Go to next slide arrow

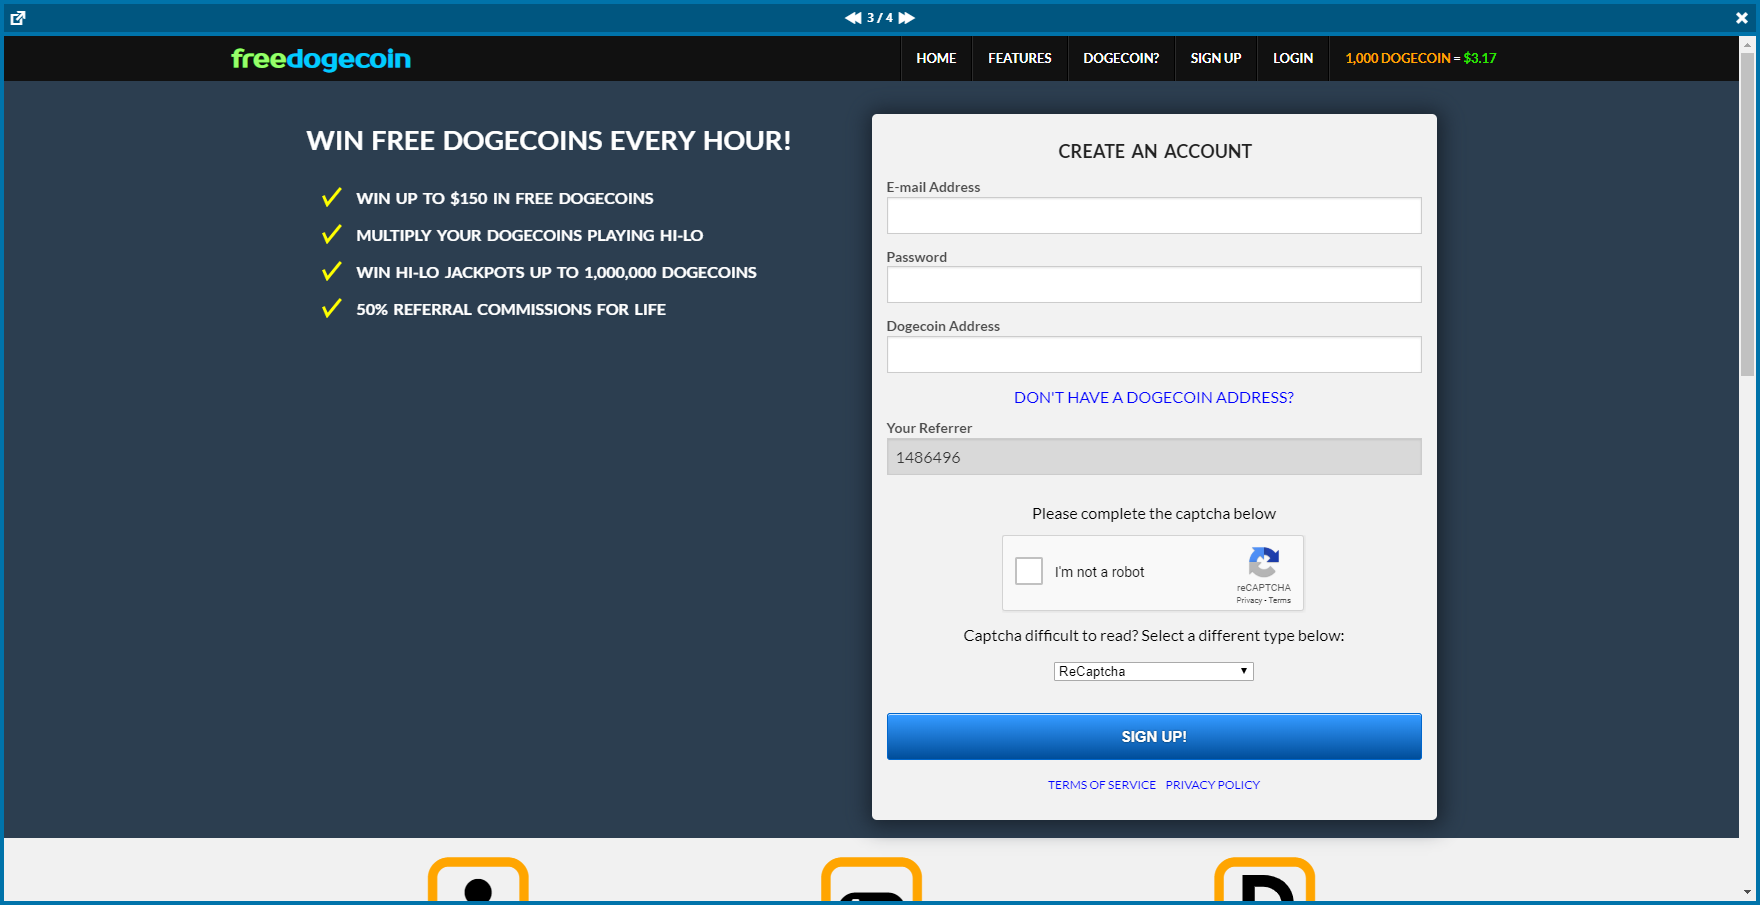[x=906, y=18]
